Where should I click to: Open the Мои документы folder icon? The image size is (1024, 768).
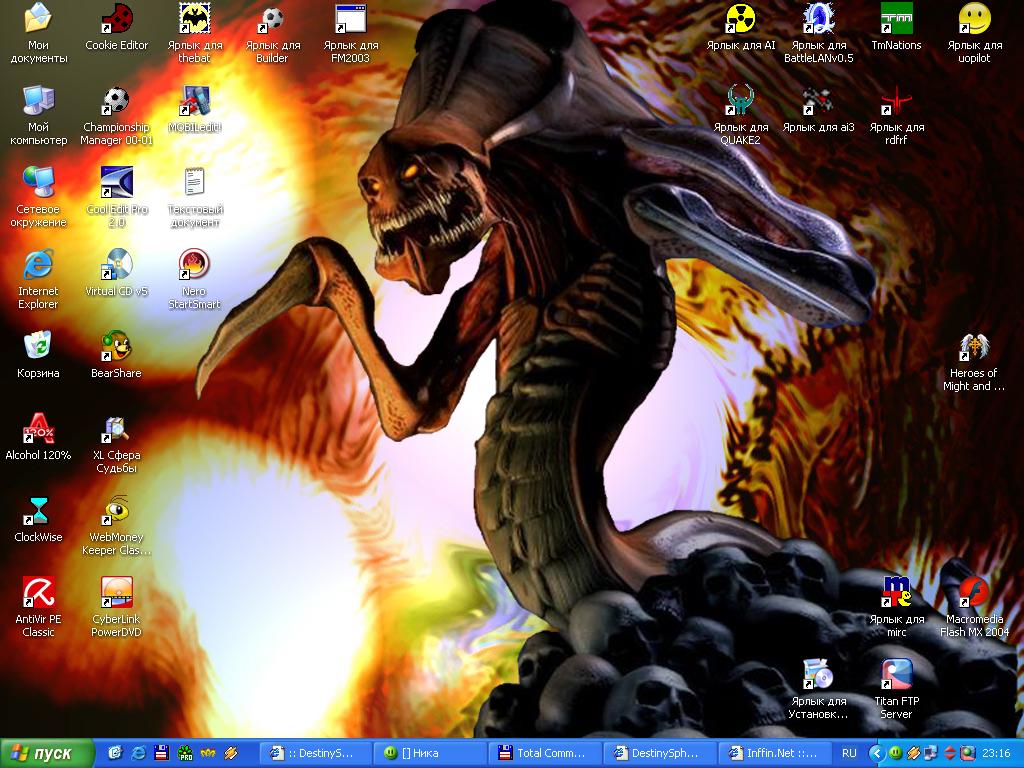click(x=38, y=33)
